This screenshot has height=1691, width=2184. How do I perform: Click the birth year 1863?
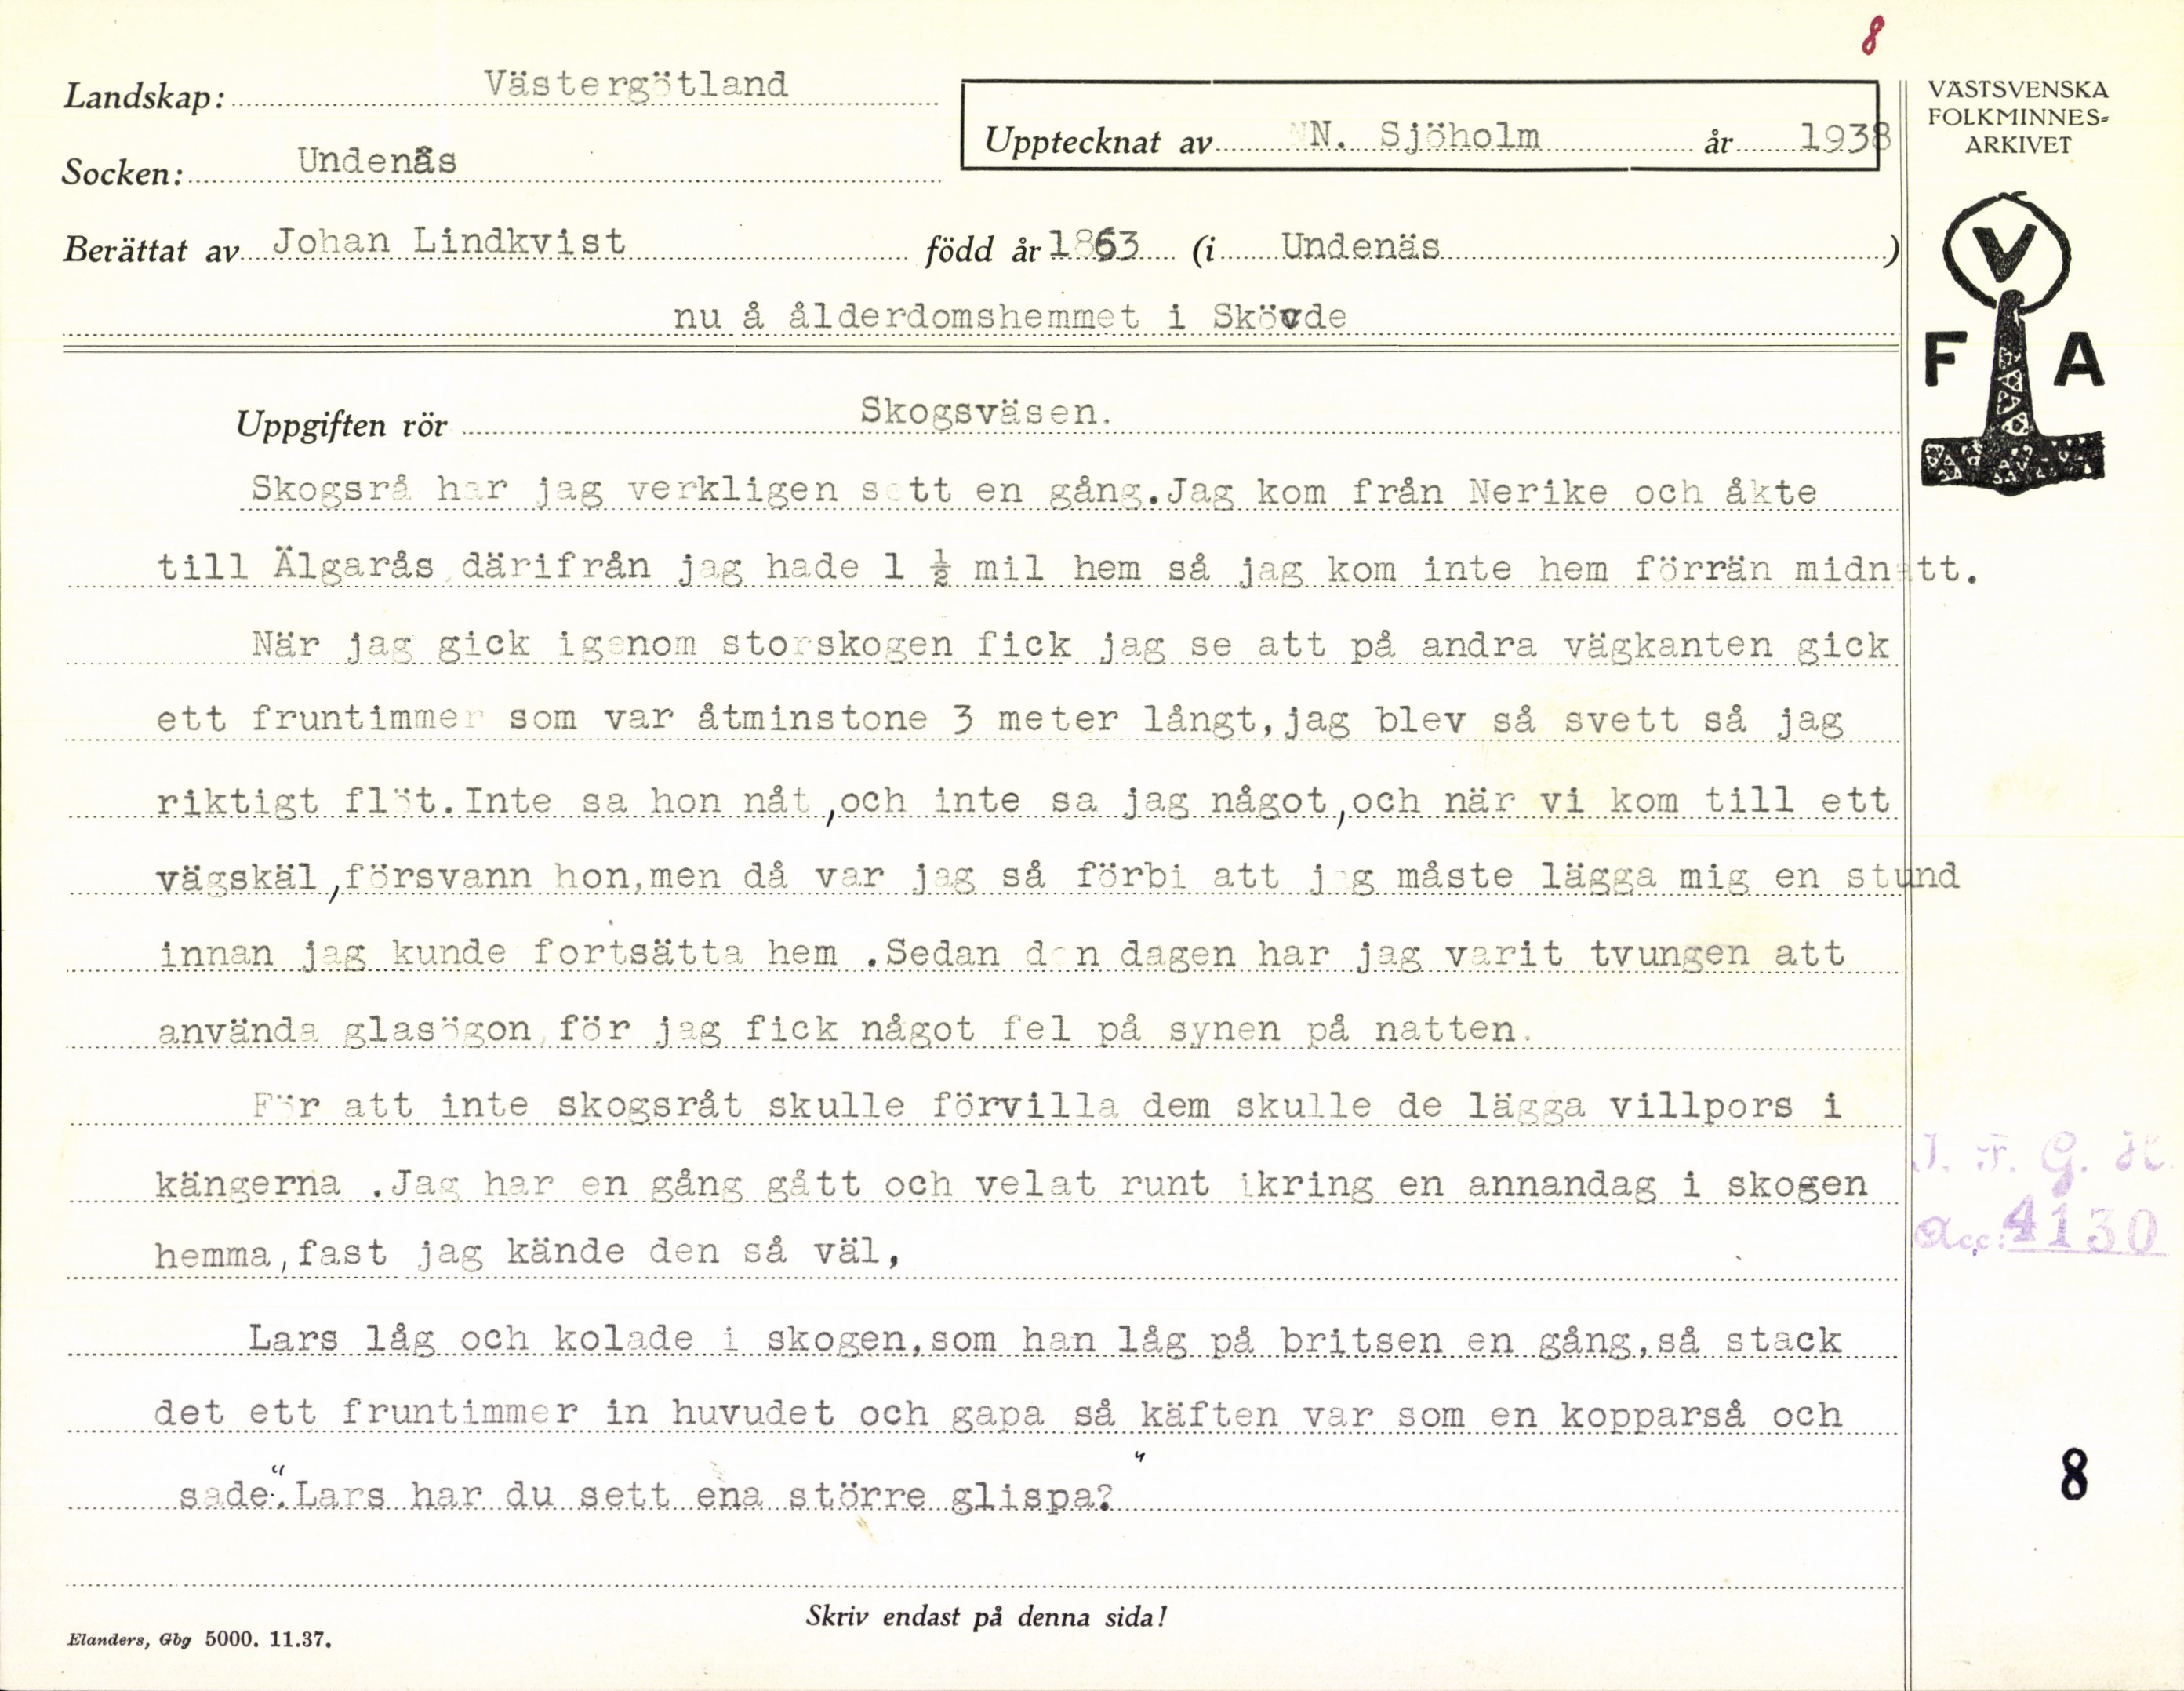pyautogui.click(x=1094, y=246)
